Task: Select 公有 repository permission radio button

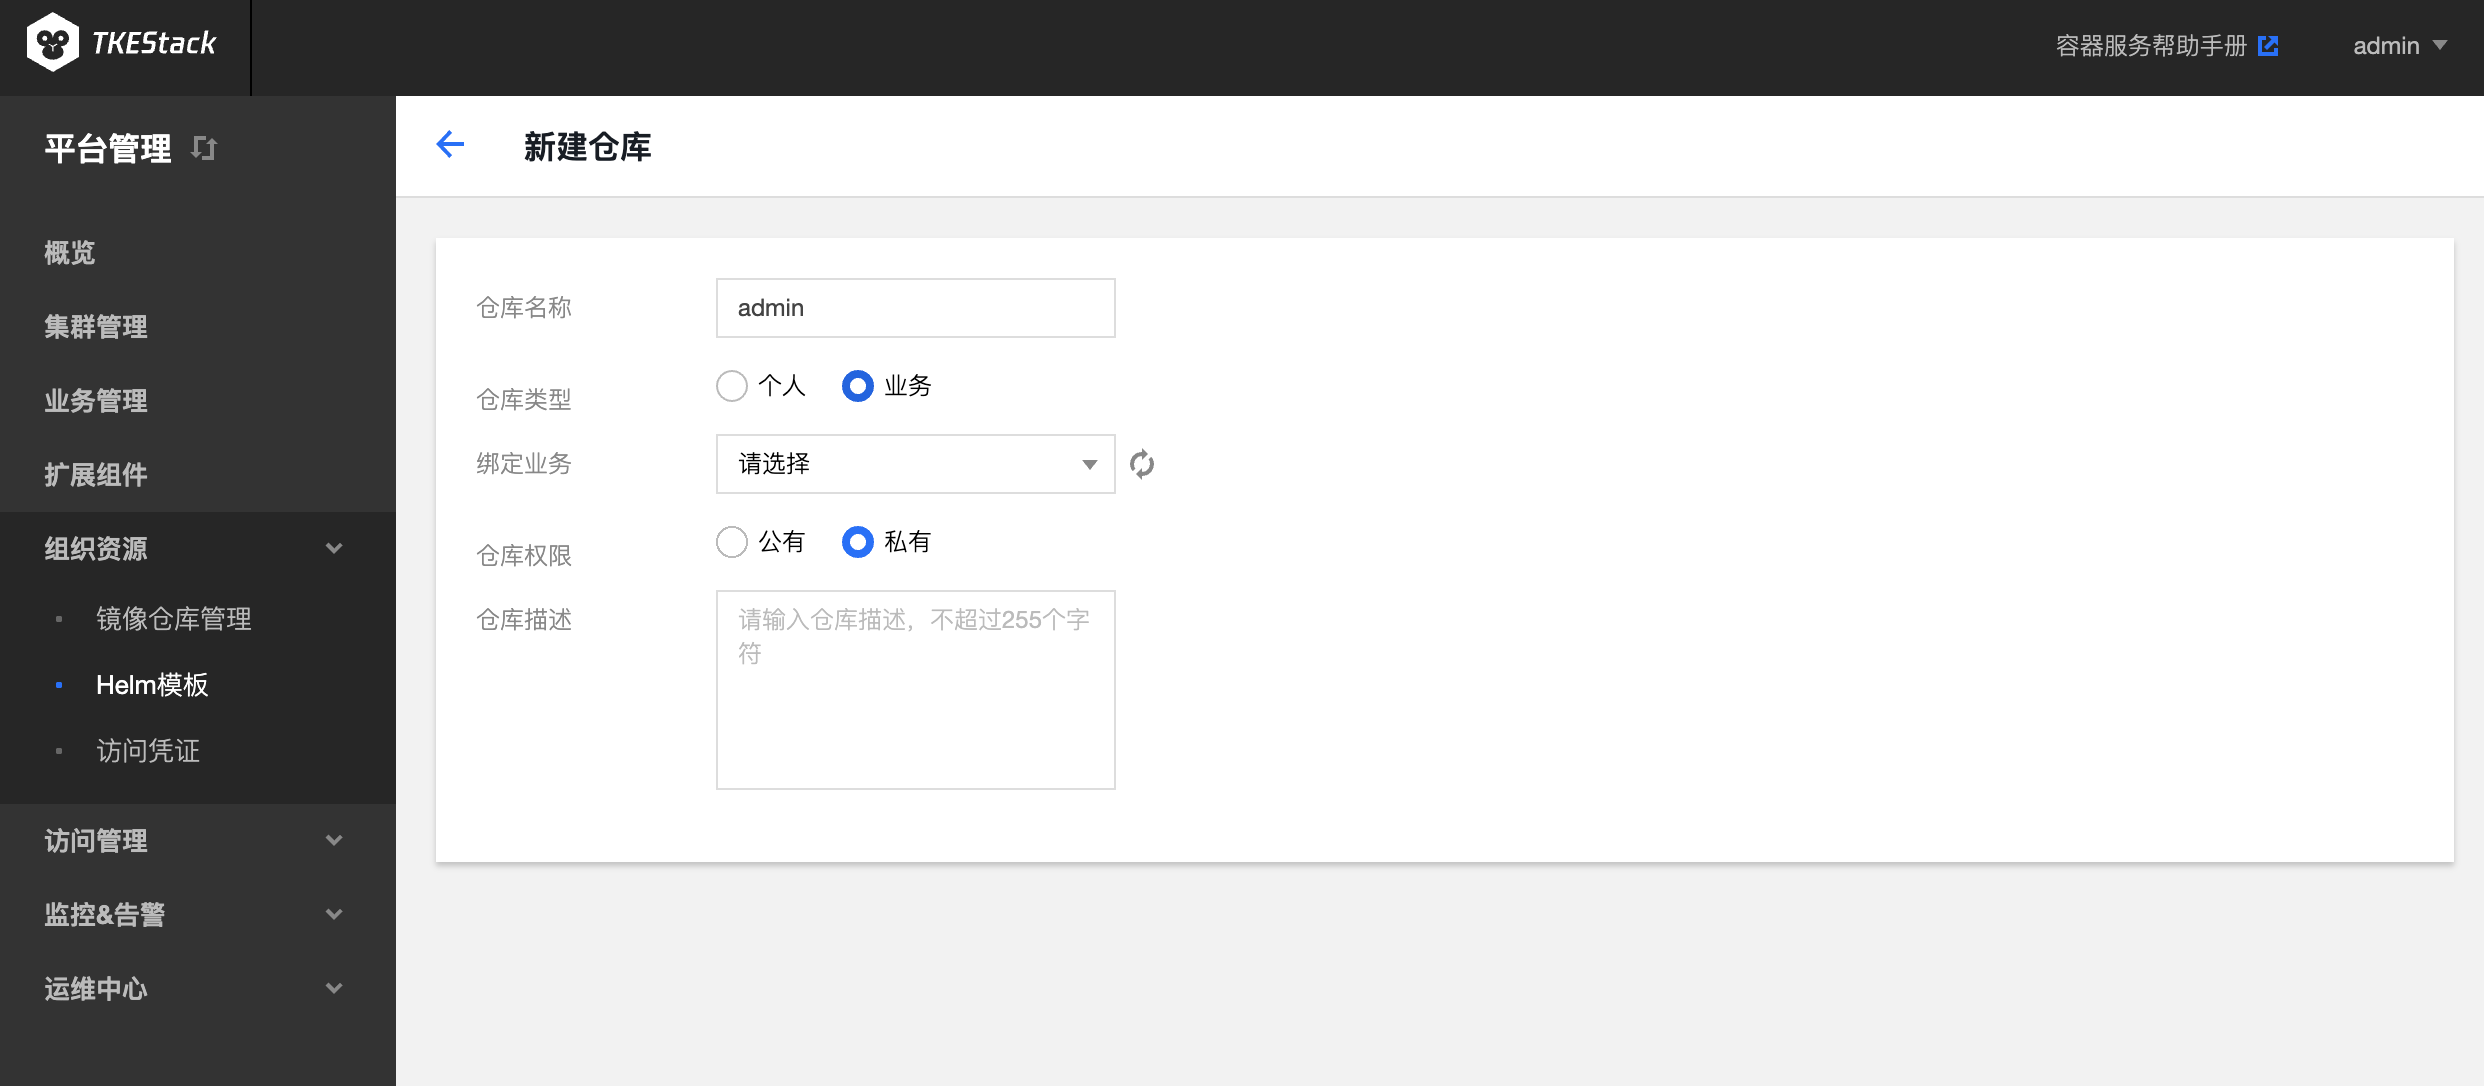Action: click(x=730, y=545)
